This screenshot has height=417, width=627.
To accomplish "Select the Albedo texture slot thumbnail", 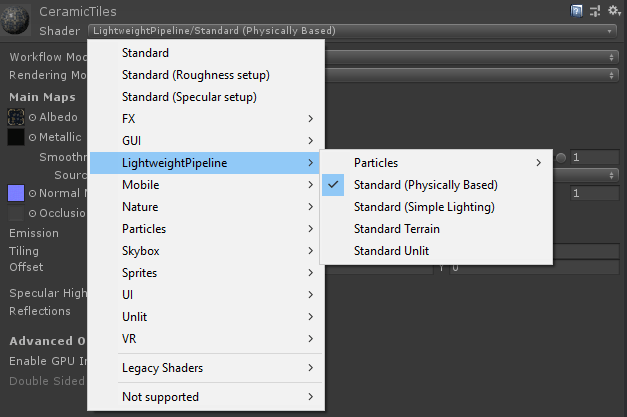I will click(x=16, y=117).
